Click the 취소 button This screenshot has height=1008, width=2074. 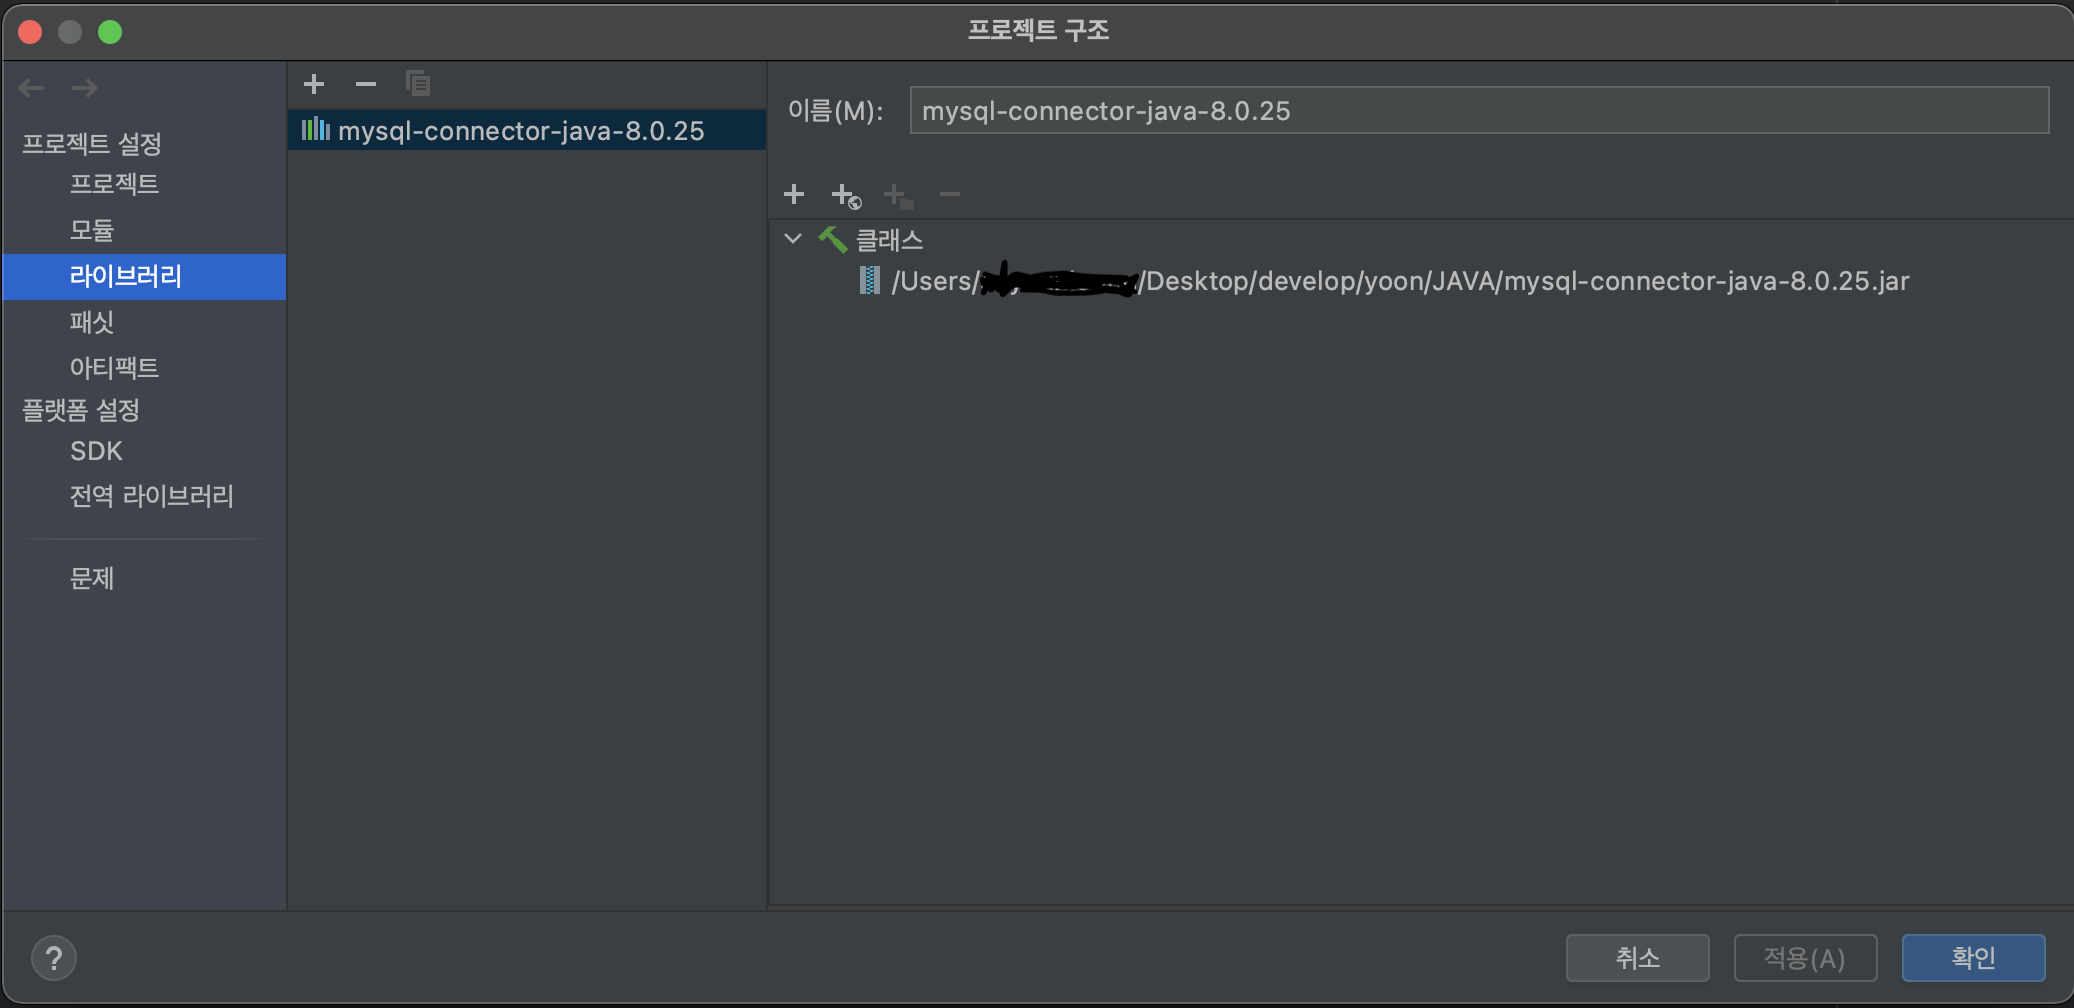tap(1638, 958)
